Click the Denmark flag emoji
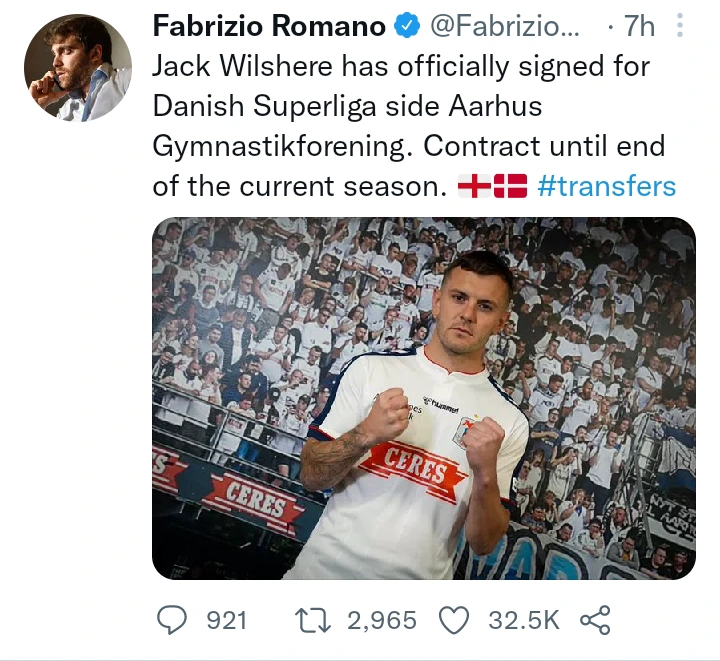This screenshot has height=661, width=720. tap(510, 186)
